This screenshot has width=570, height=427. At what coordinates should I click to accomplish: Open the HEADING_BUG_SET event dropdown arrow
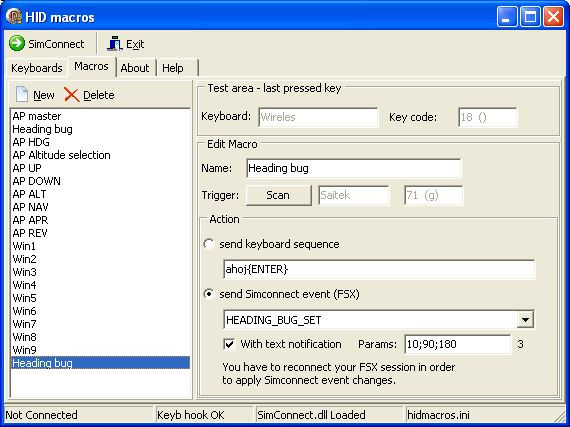click(x=525, y=320)
